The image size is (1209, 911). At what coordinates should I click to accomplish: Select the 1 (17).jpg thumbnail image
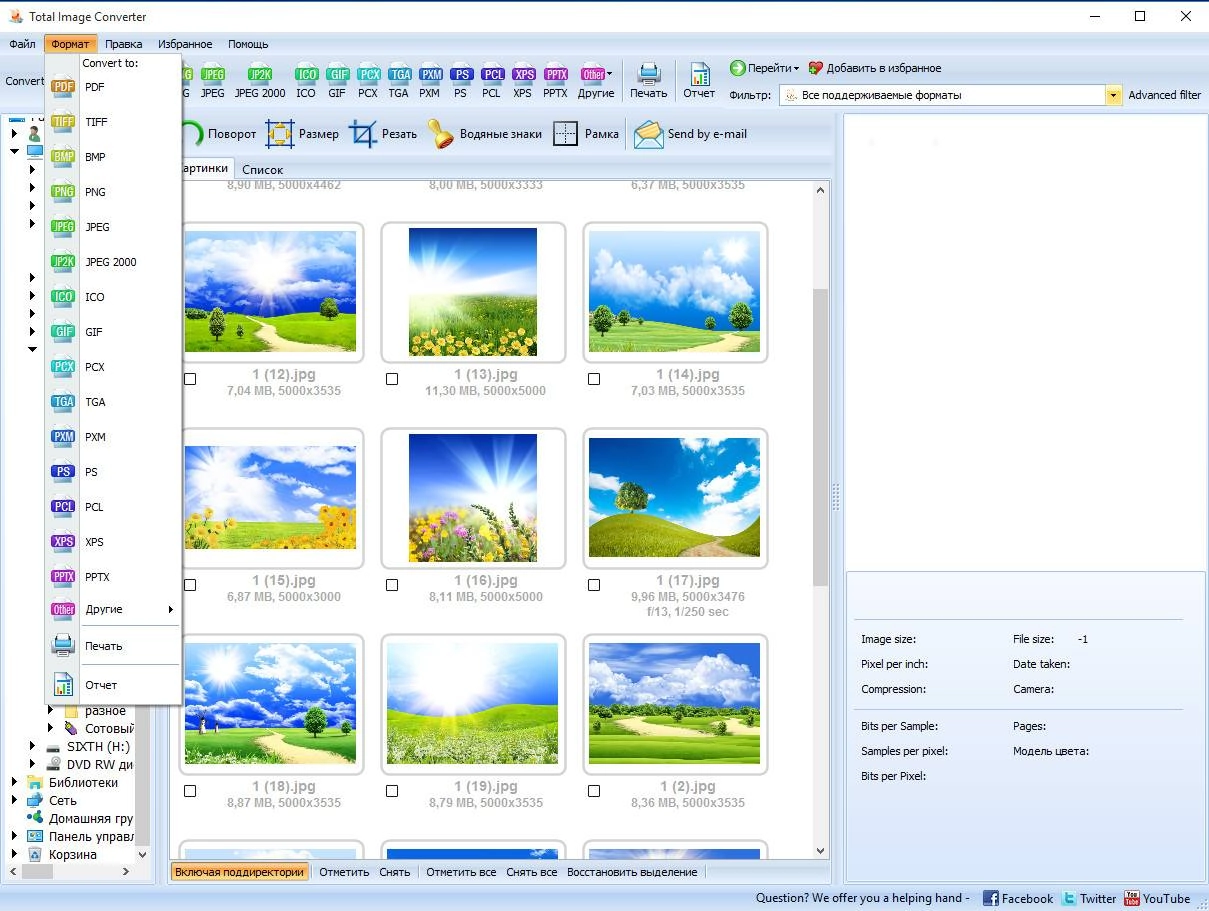[x=675, y=496]
